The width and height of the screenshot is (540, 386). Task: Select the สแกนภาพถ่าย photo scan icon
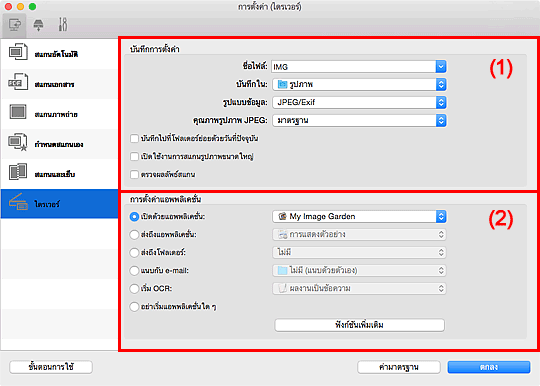[18, 112]
